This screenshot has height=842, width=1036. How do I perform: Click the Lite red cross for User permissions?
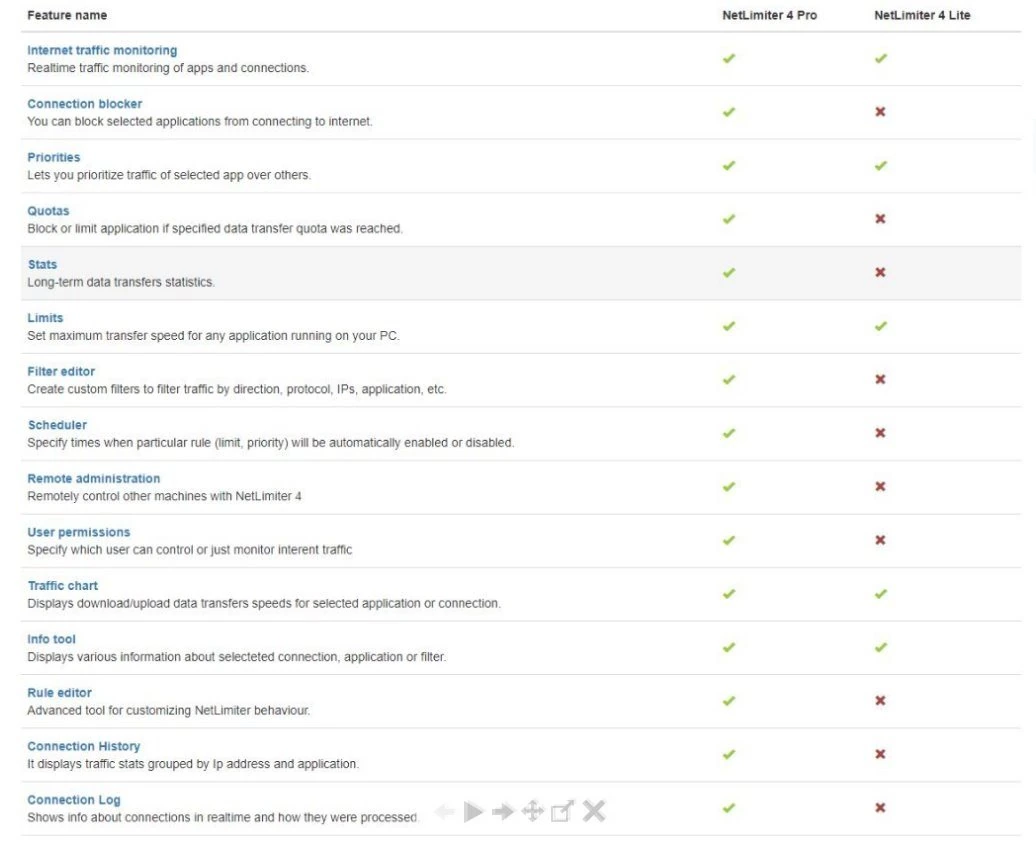coord(880,540)
